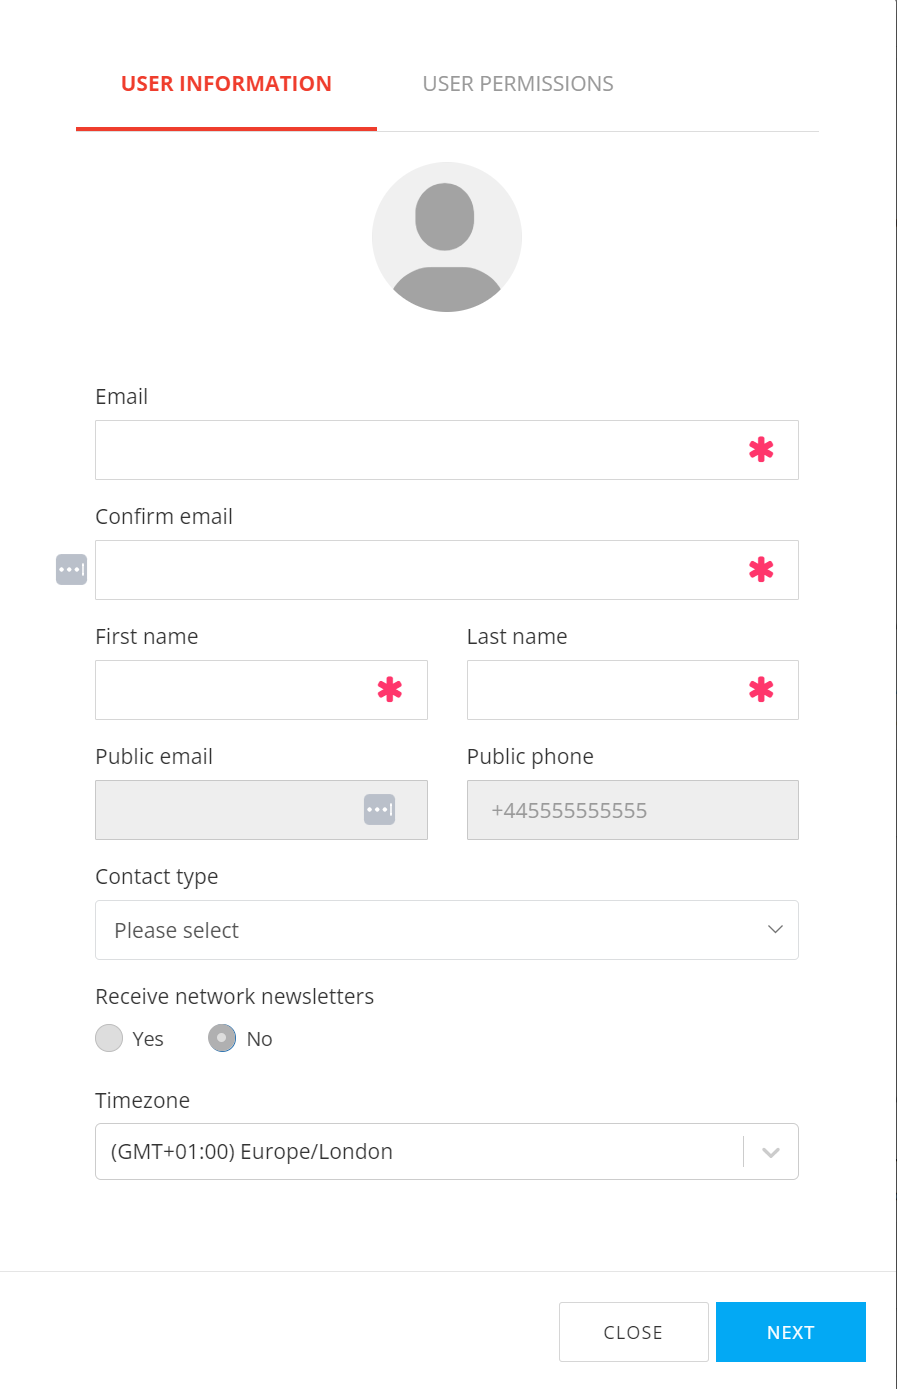Image resolution: width=897 pixels, height=1389 pixels.
Task: Click the Next button
Action: (x=790, y=1332)
